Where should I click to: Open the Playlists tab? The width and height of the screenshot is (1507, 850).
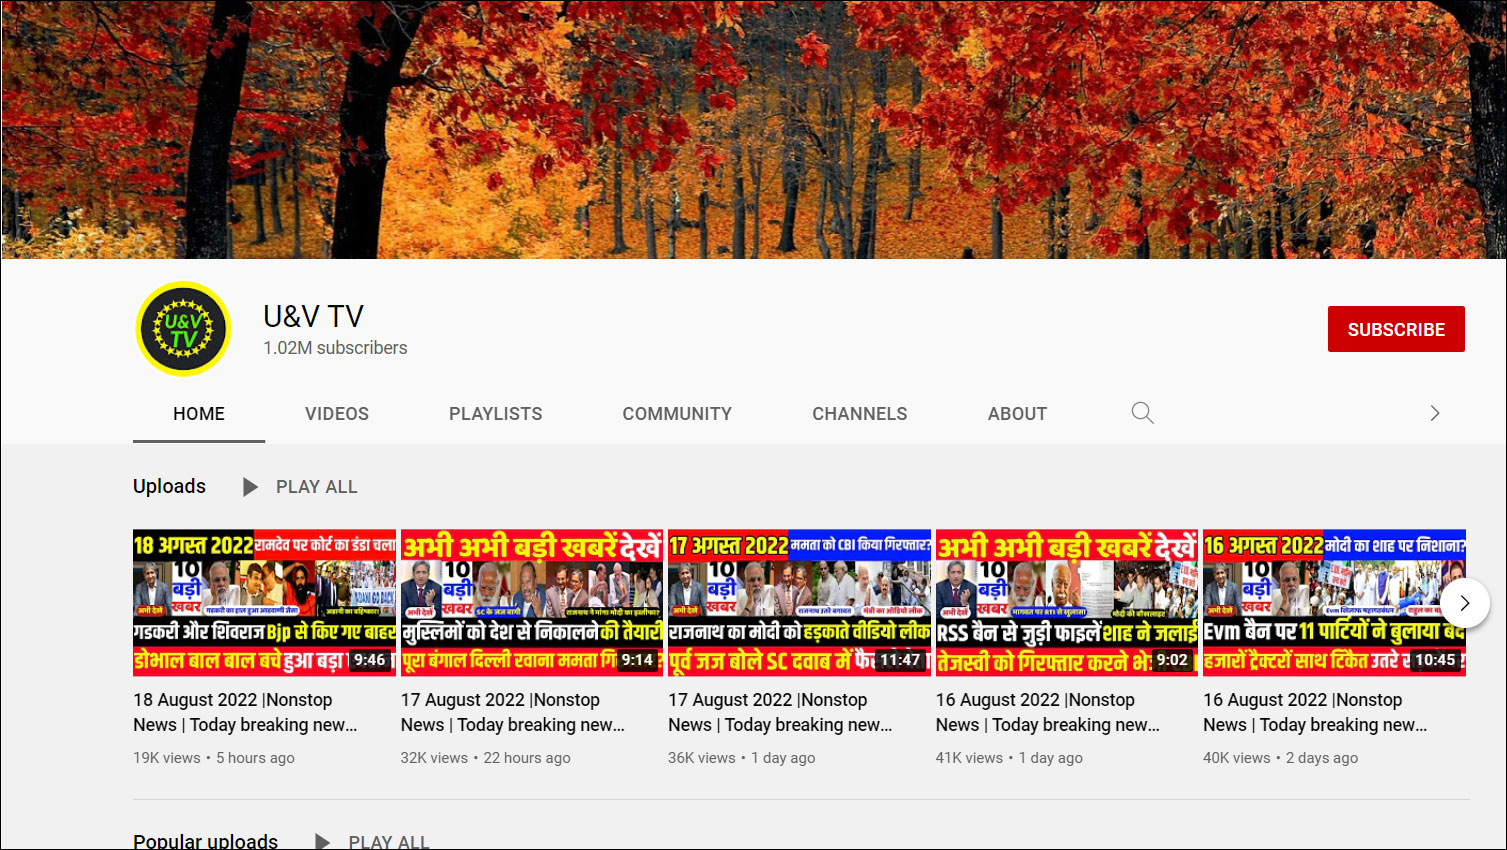[x=495, y=414]
